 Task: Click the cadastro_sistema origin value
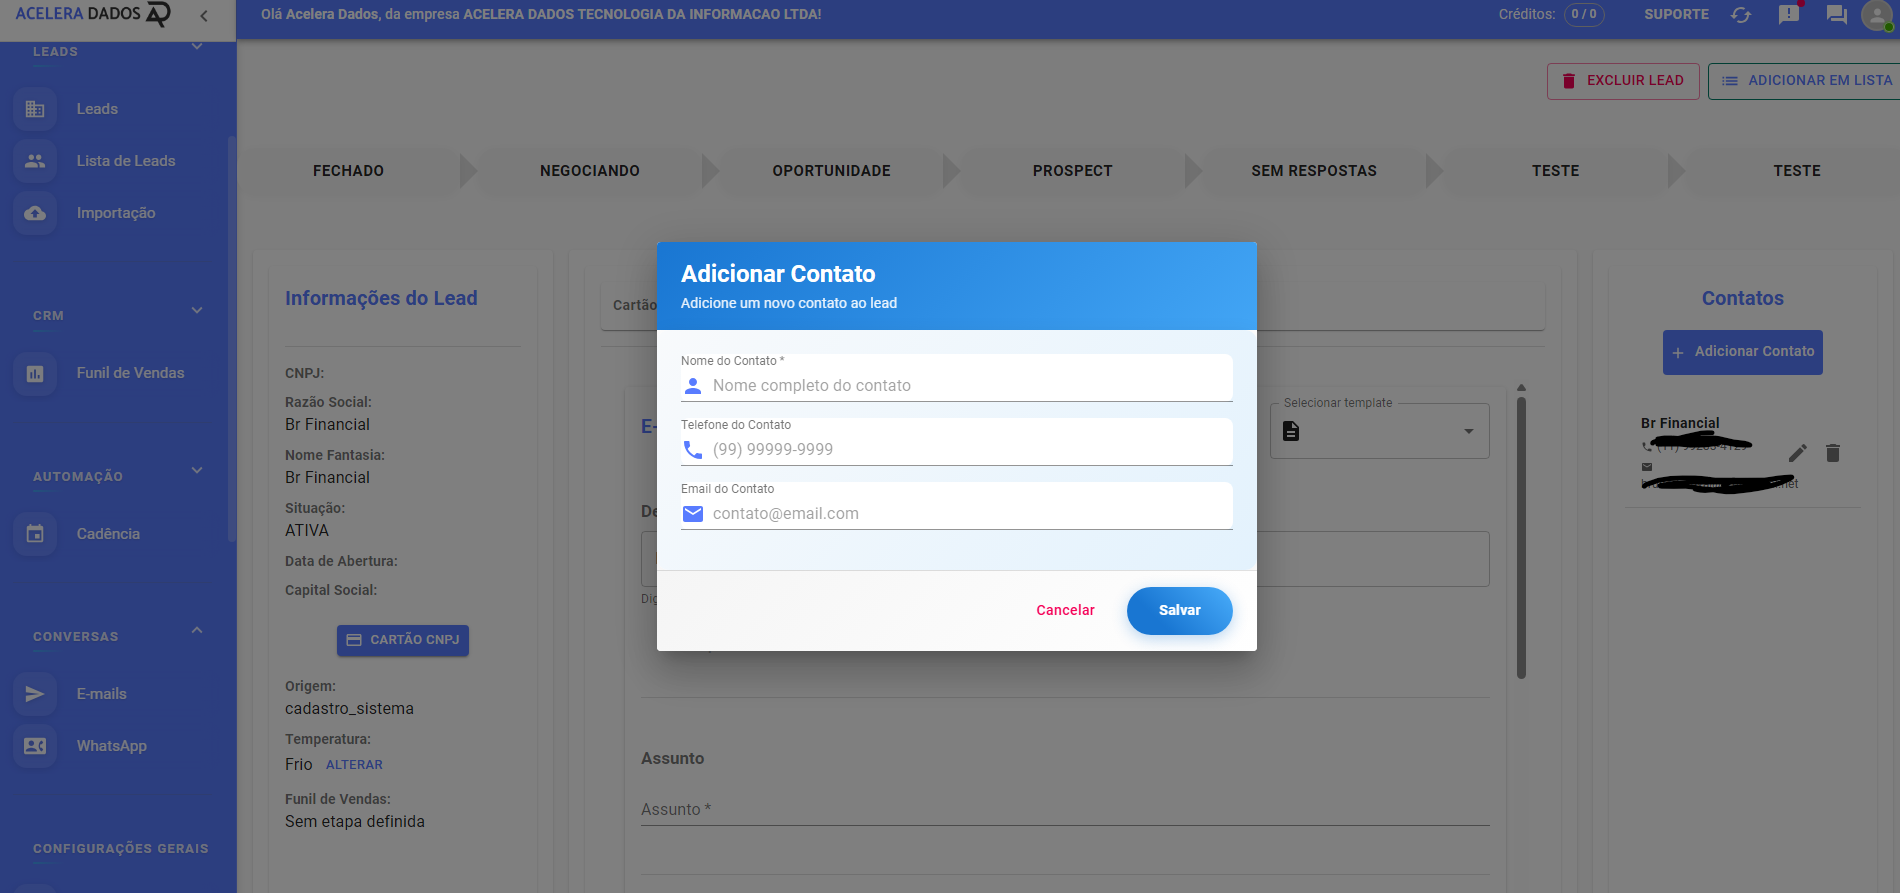point(349,709)
